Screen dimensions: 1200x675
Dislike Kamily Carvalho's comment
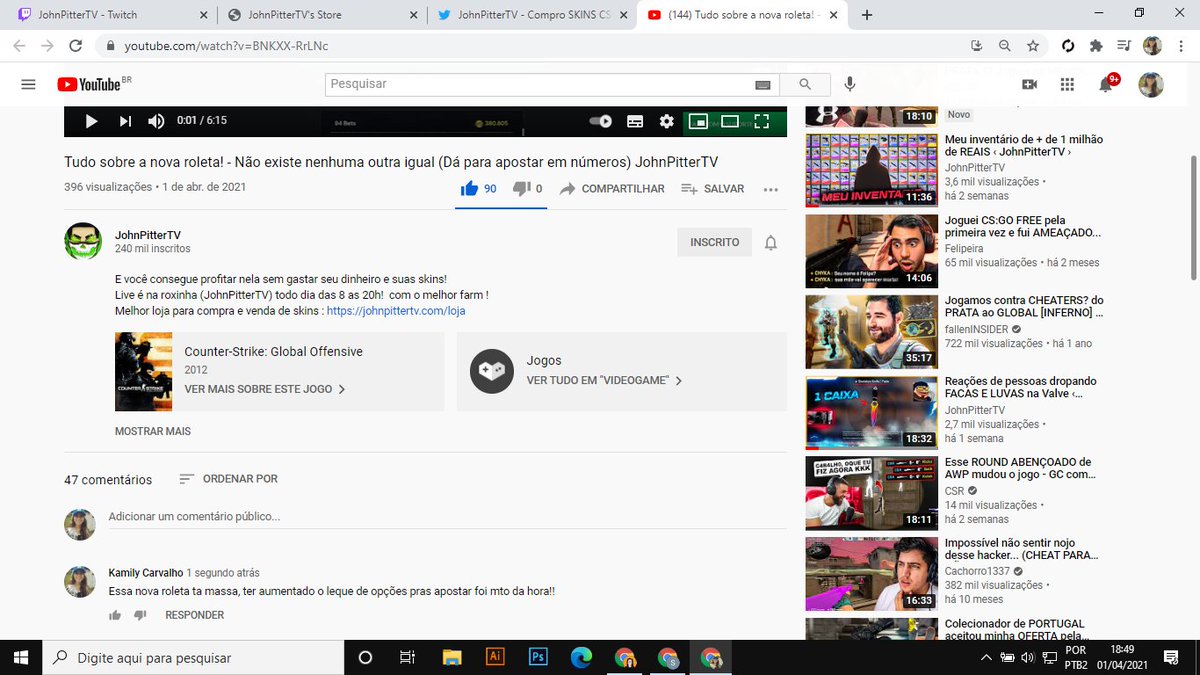pos(140,615)
